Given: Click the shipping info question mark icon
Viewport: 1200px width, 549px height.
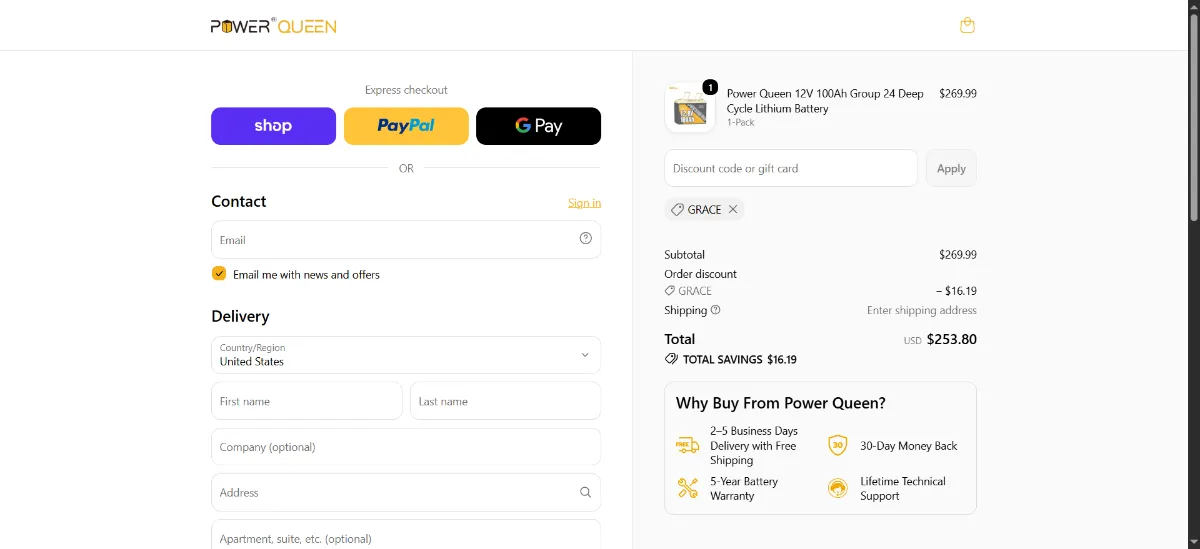Looking at the screenshot, I should (715, 310).
